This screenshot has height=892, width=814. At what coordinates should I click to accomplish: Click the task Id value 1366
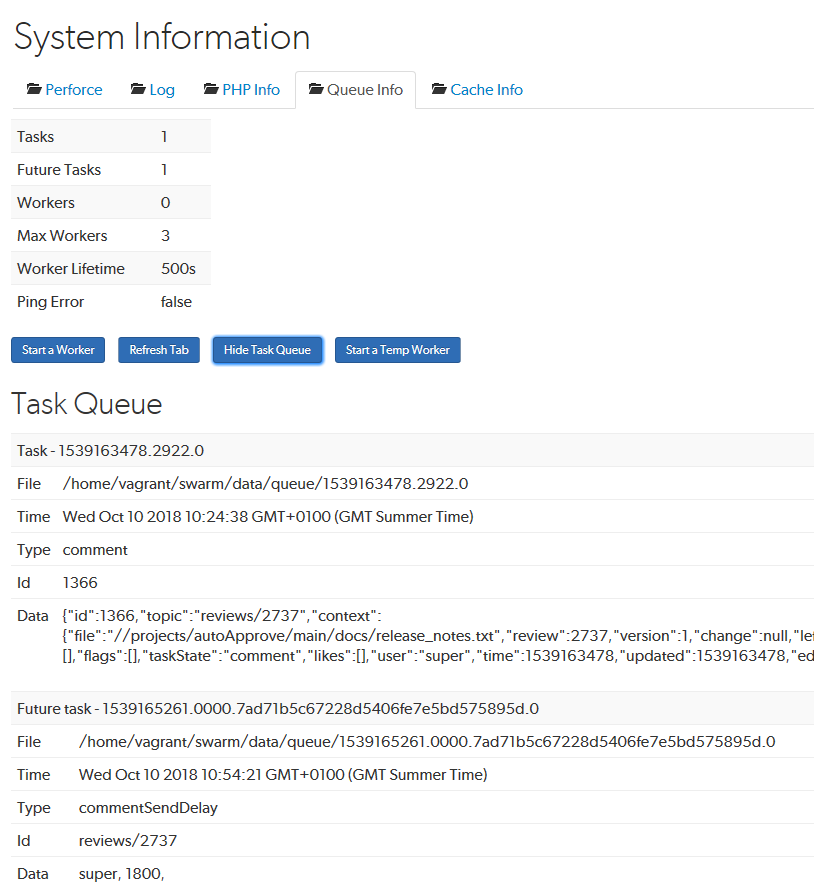pyautogui.click(x=80, y=583)
